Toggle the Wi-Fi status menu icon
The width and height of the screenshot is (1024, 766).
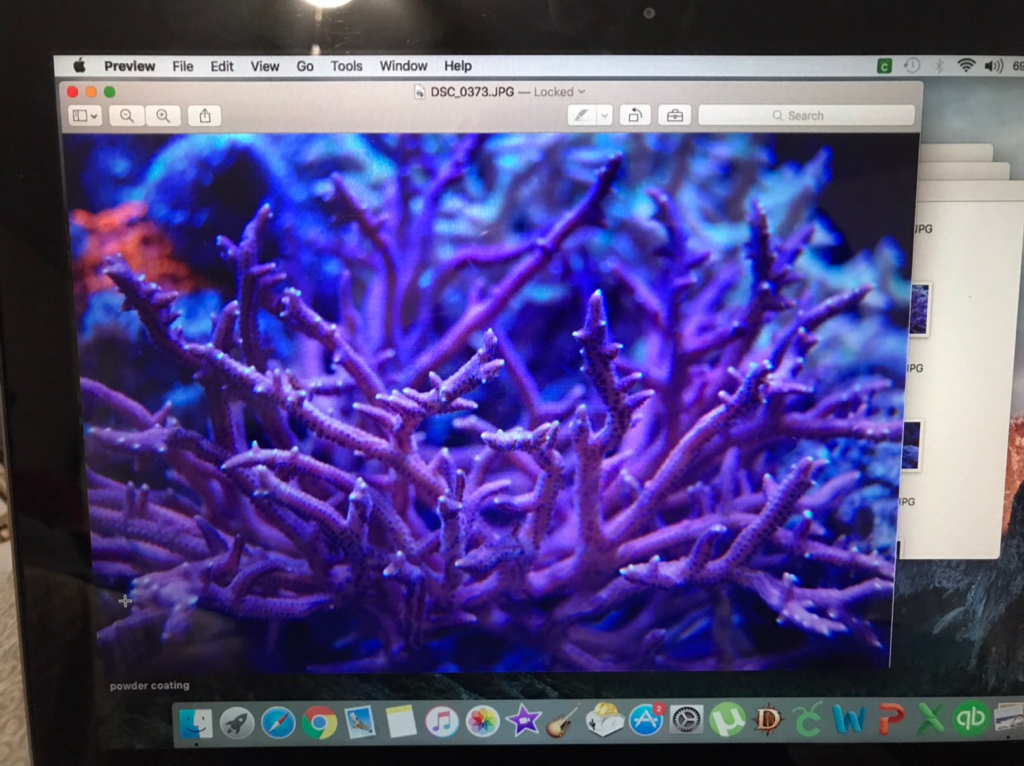pos(966,65)
